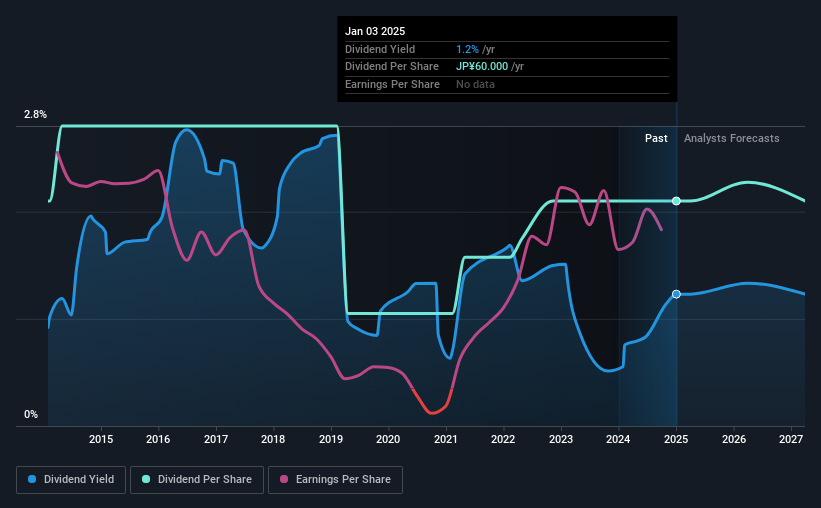Toggle the Dividend Yield legend button
Image resolution: width=821 pixels, height=508 pixels.
tap(71, 480)
